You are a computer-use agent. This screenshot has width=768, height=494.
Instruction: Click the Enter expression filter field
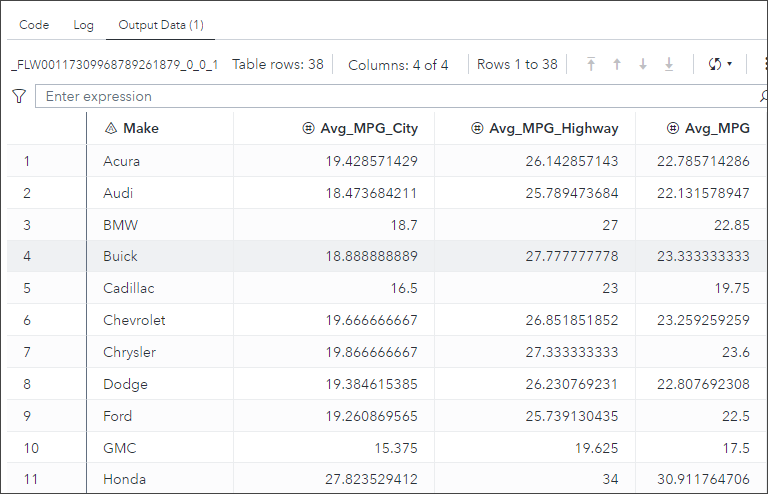coord(401,96)
